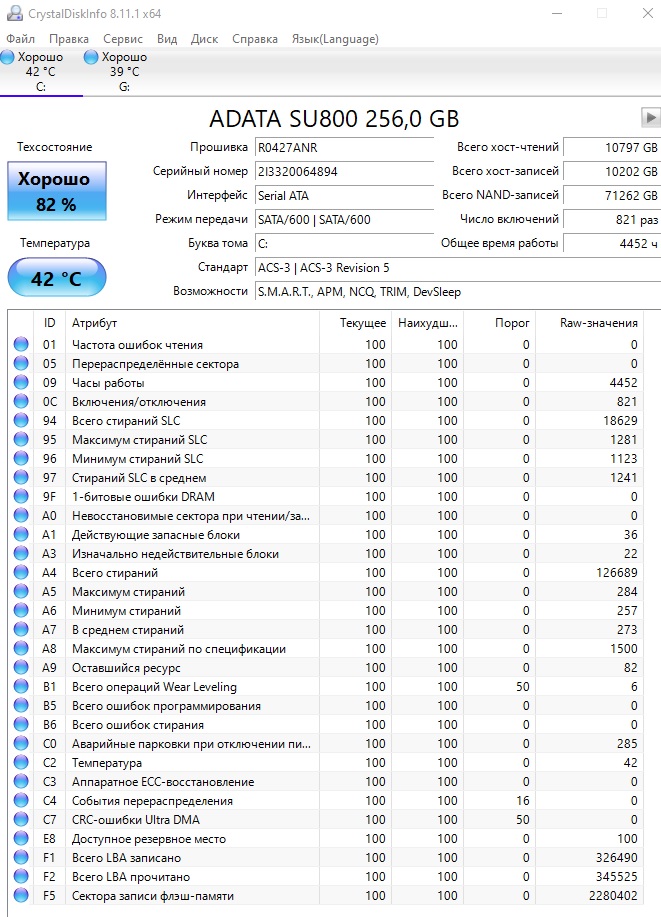
Task: Click the status orb for attribute B1
Action: pos(21,687)
